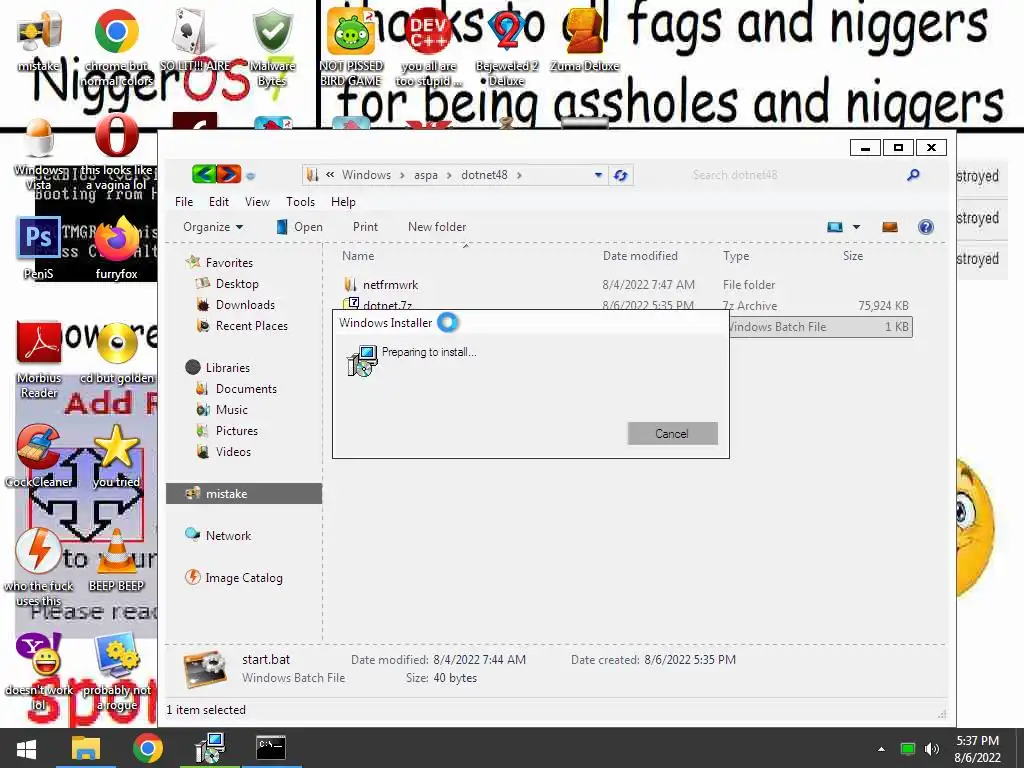Open File Explorer from the taskbar
Screen dimensions: 1024x768
click(86, 748)
